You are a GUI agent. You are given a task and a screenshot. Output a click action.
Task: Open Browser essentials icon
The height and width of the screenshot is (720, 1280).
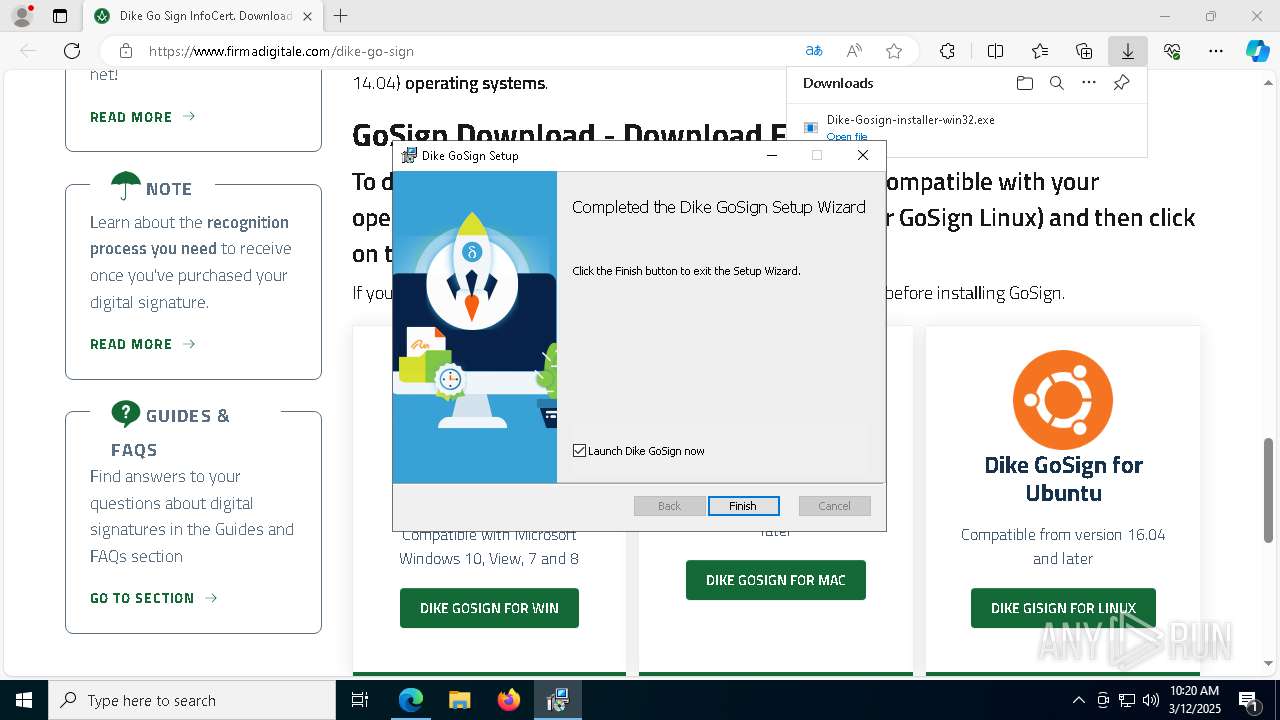pyautogui.click(x=1172, y=51)
